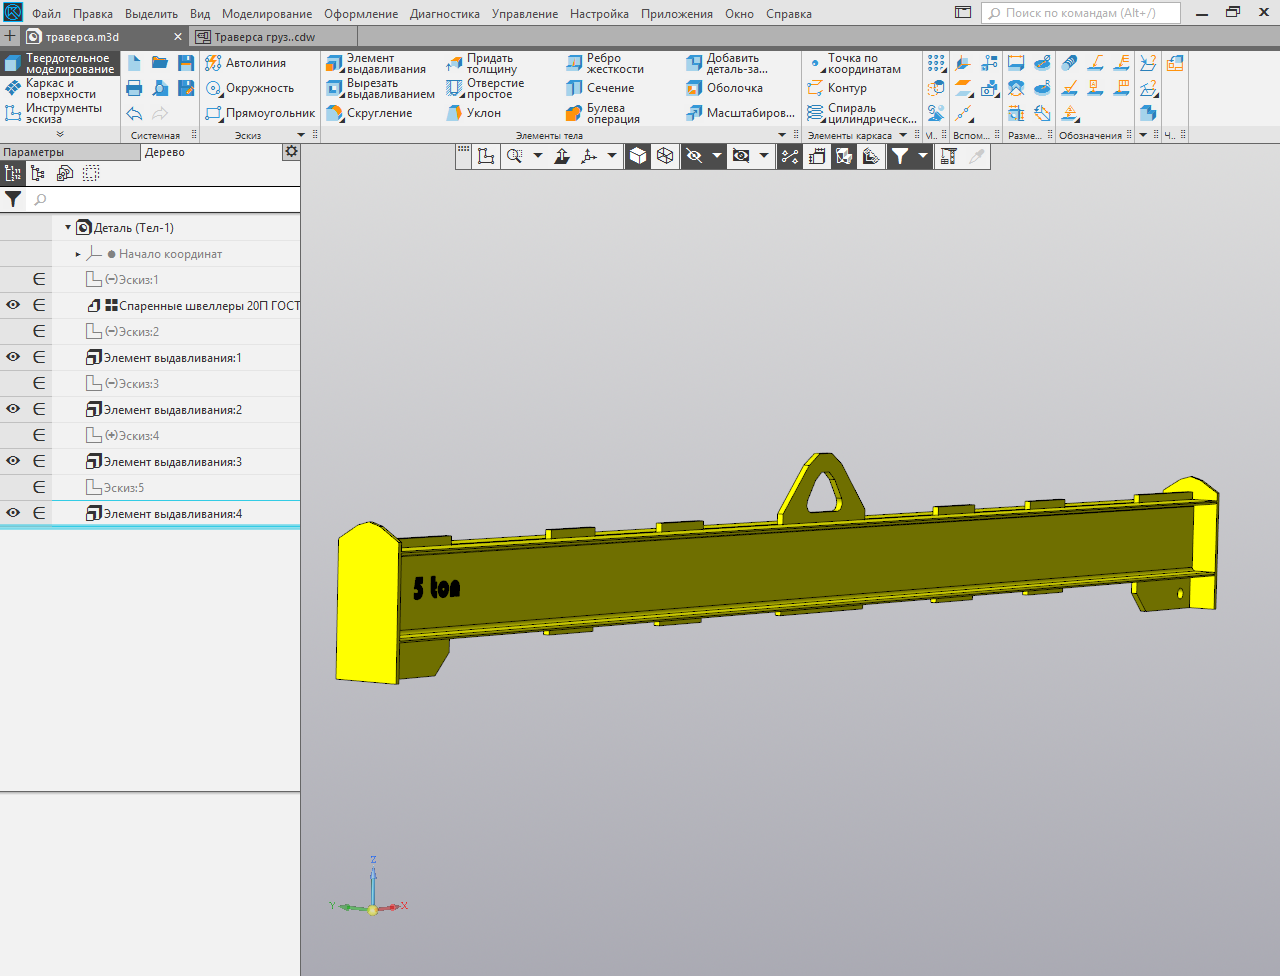
Task: Select the Оболочка shell tool
Action: click(x=725, y=88)
